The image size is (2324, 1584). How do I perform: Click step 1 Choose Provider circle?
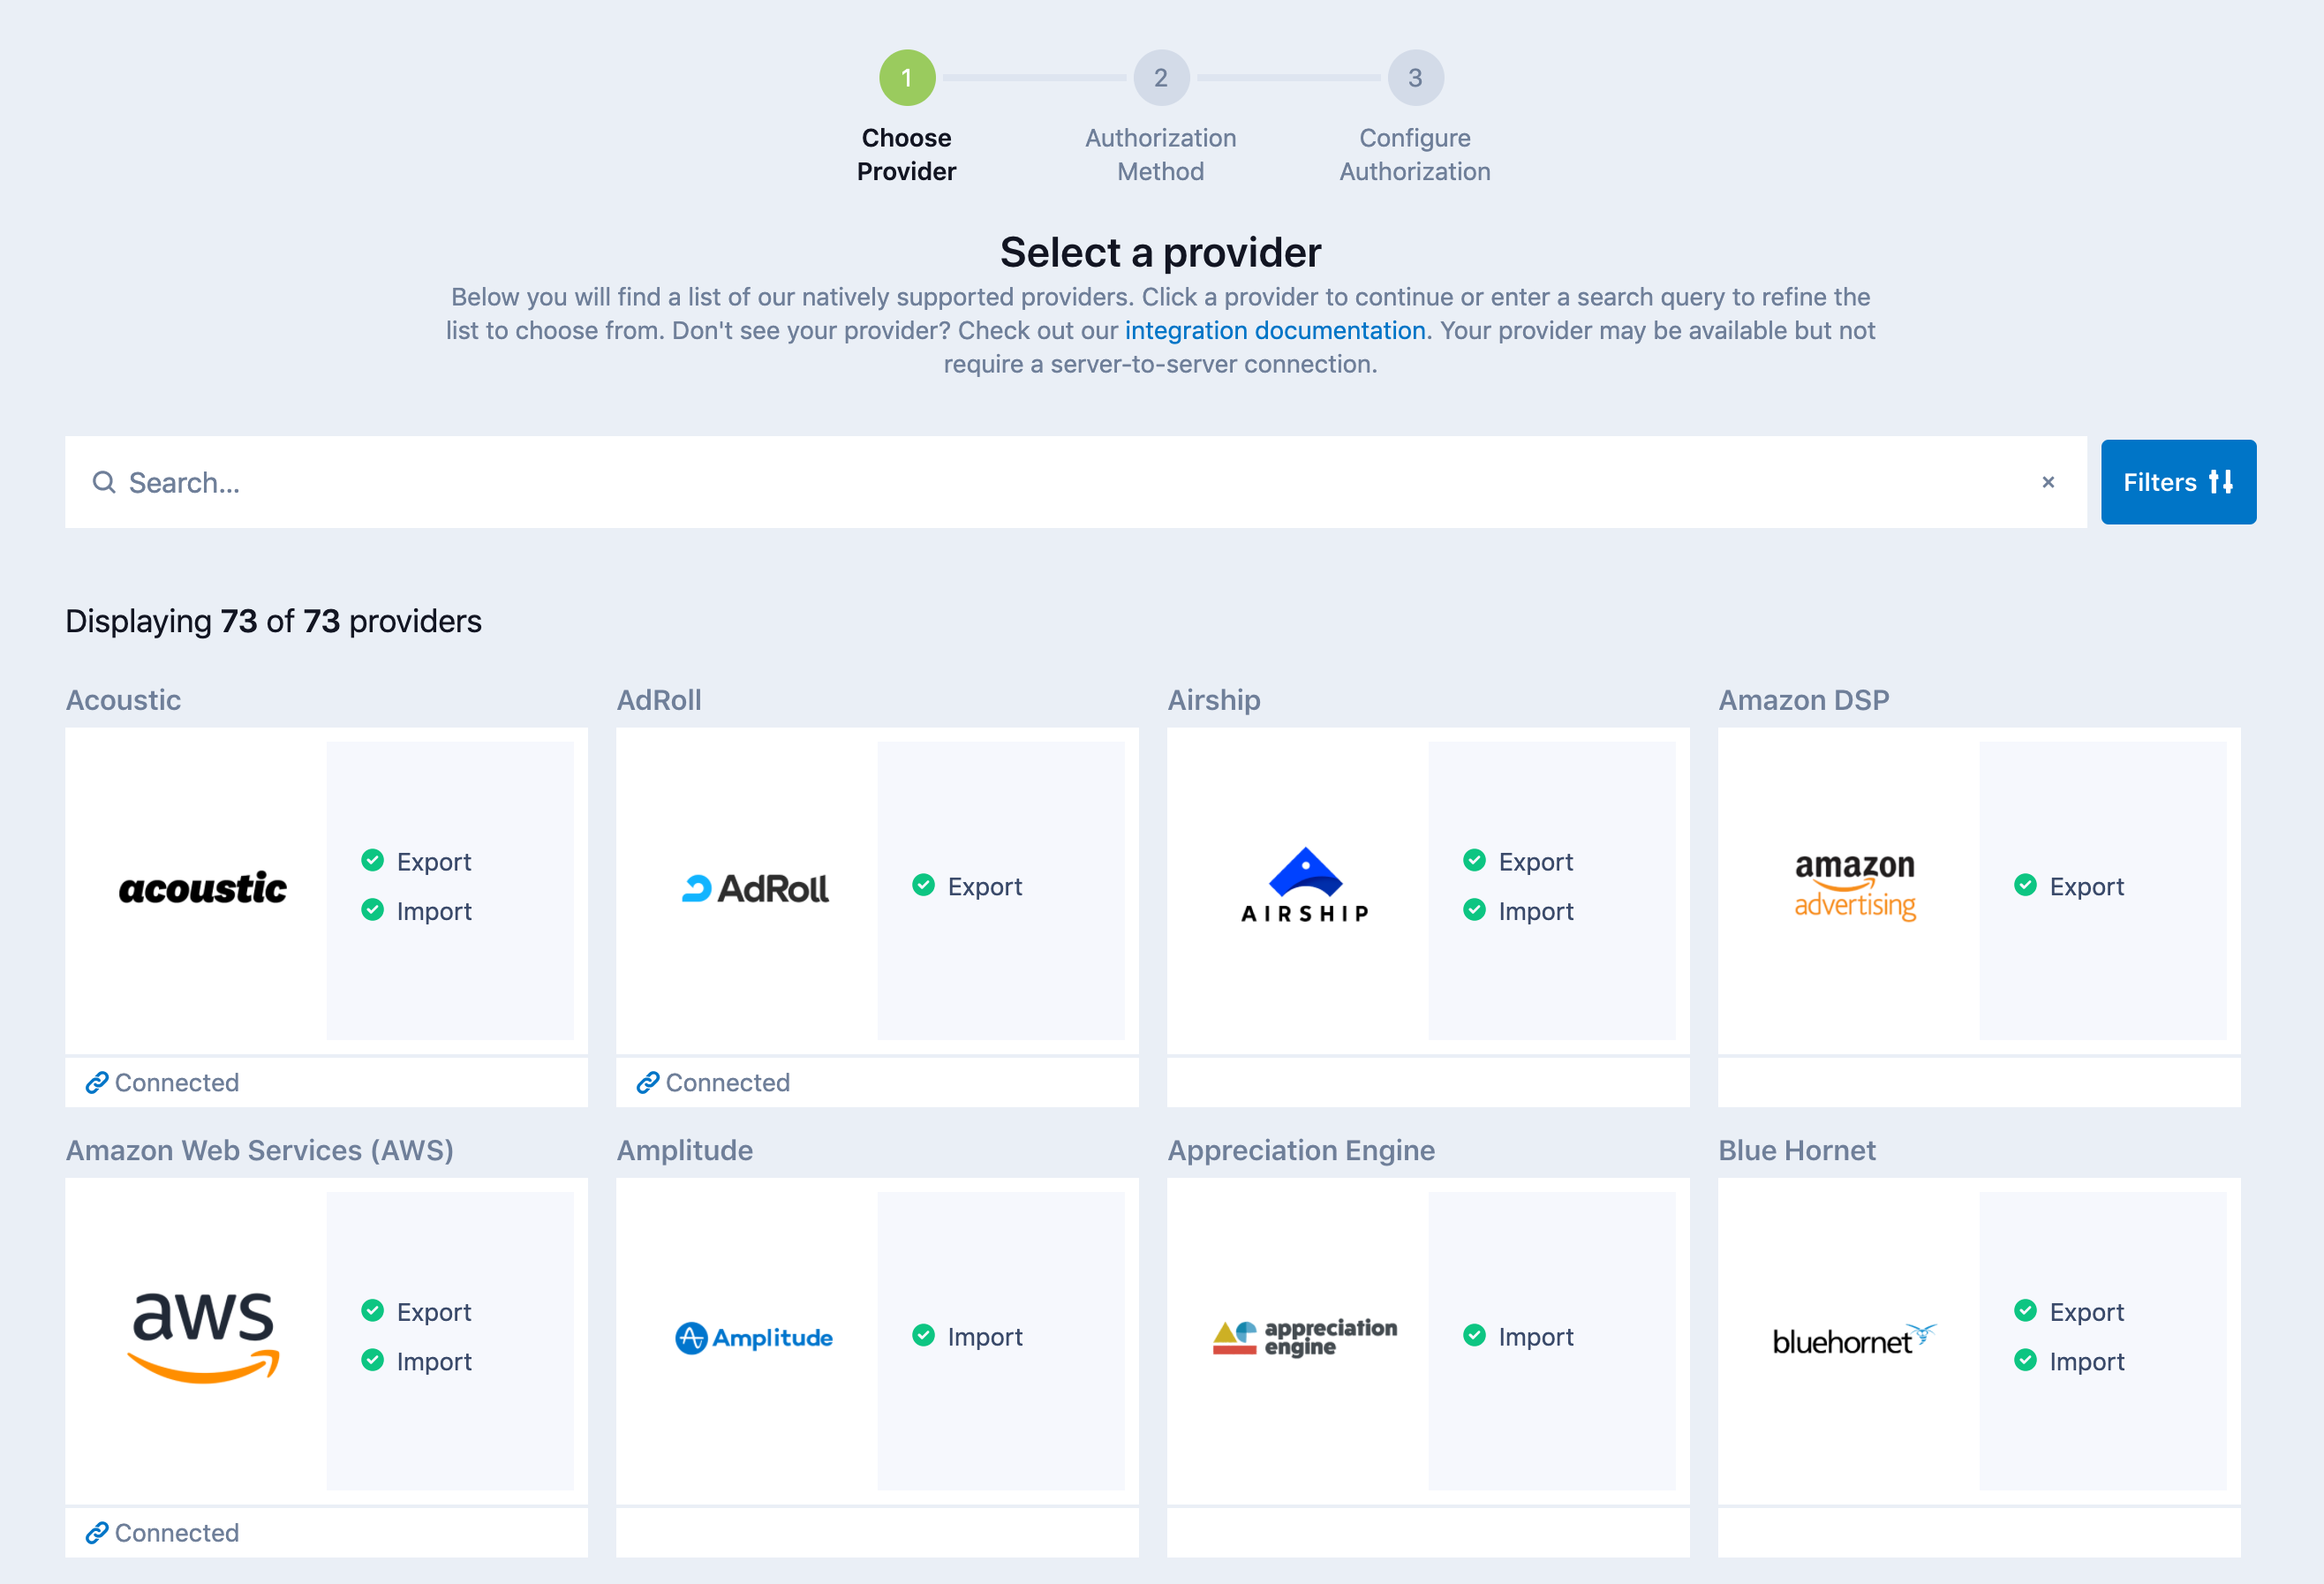907,78
